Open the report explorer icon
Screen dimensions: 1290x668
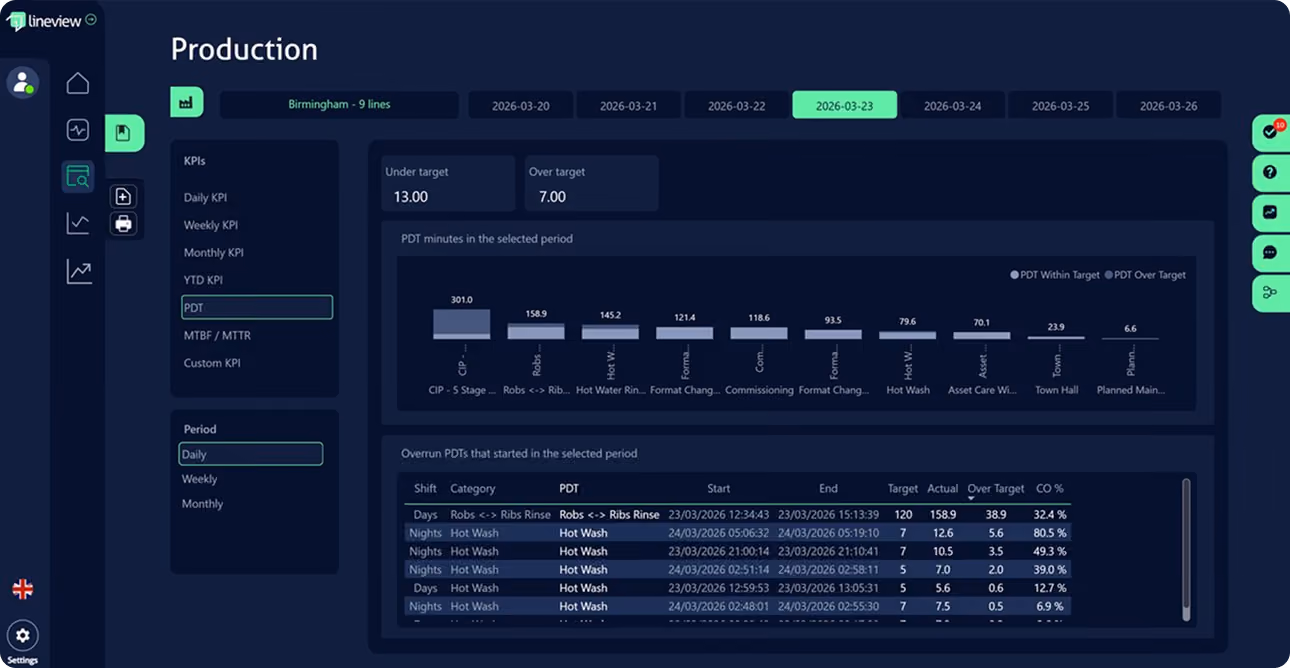[x=78, y=177]
